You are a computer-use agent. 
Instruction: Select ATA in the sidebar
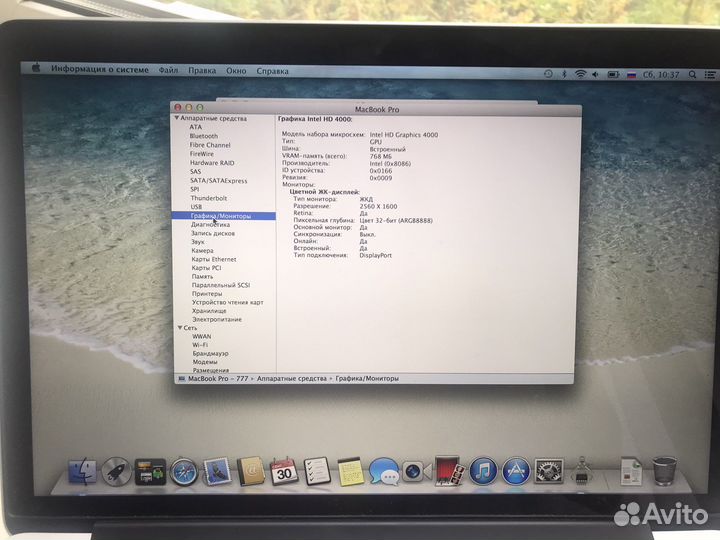pyautogui.click(x=196, y=127)
